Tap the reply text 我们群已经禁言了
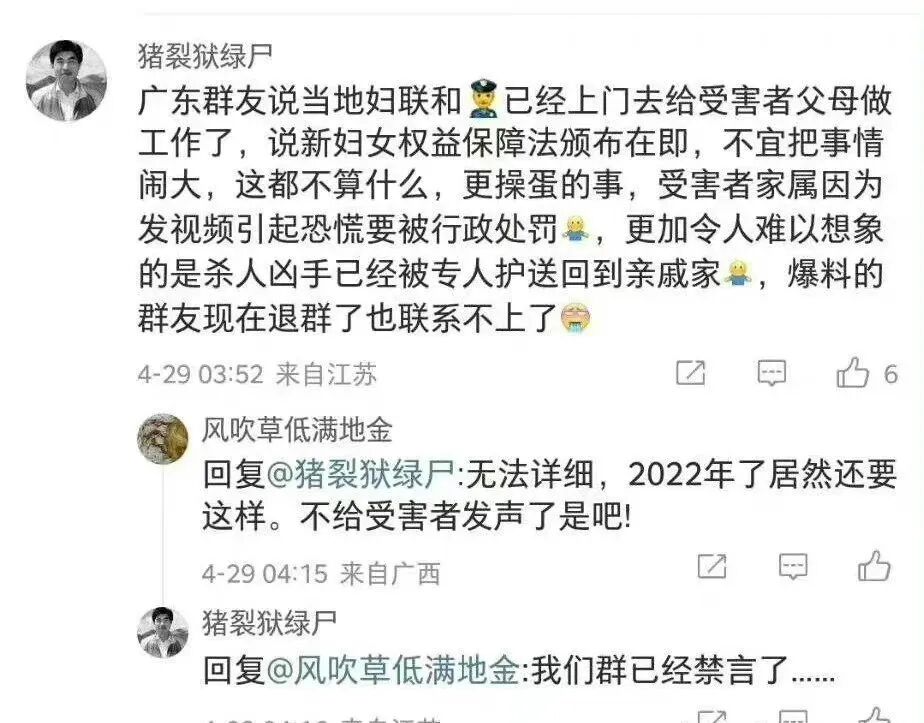 coord(682,670)
